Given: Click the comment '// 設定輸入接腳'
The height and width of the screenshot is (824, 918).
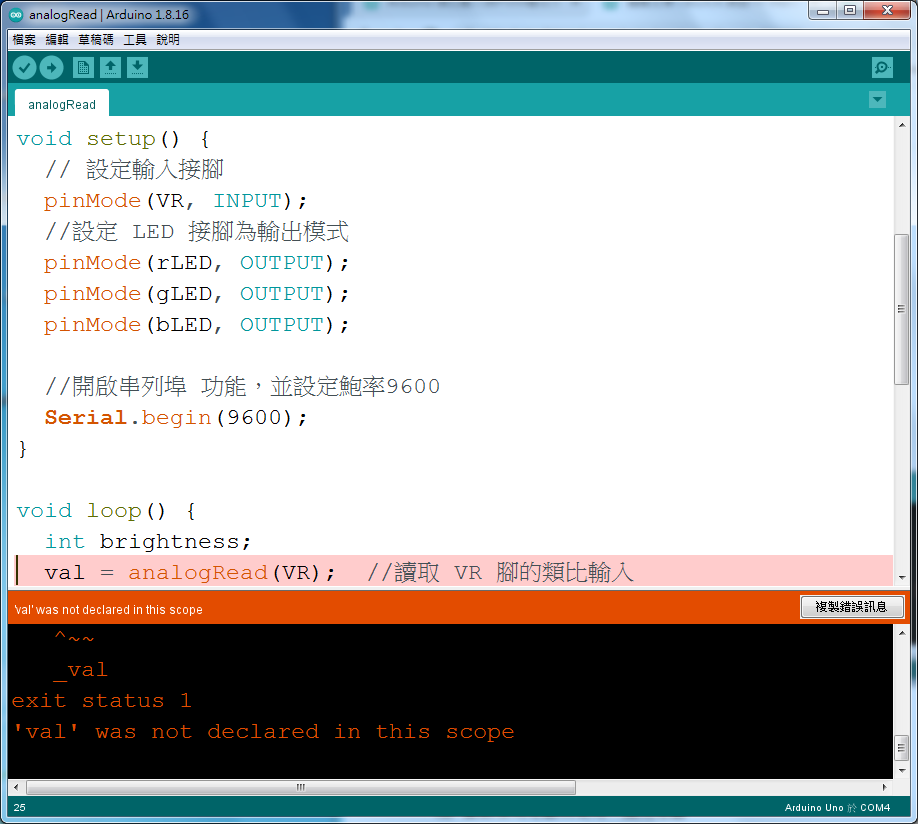Looking at the screenshot, I should coord(134,170).
